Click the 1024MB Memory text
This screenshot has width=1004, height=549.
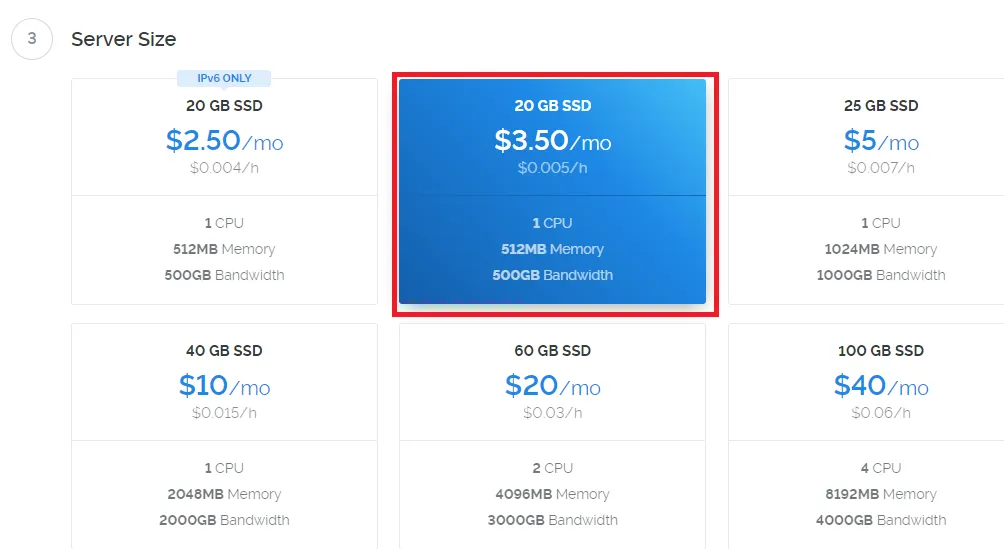[x=881, y=249]
